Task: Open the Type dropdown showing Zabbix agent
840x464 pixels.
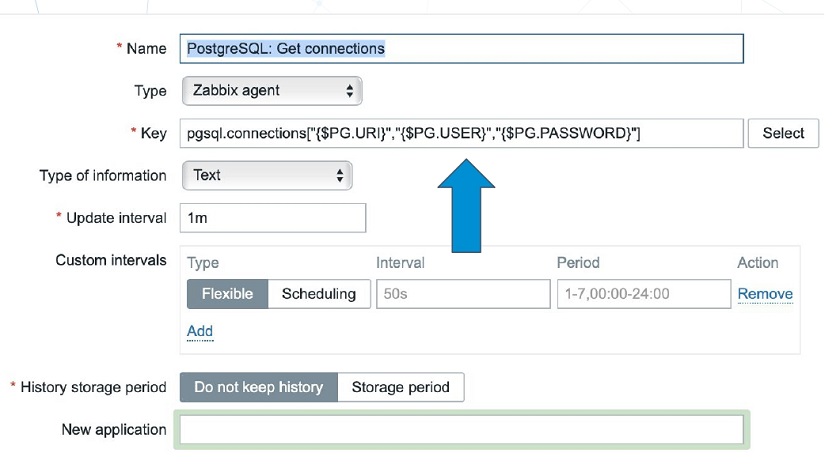Action: (272, 91)
